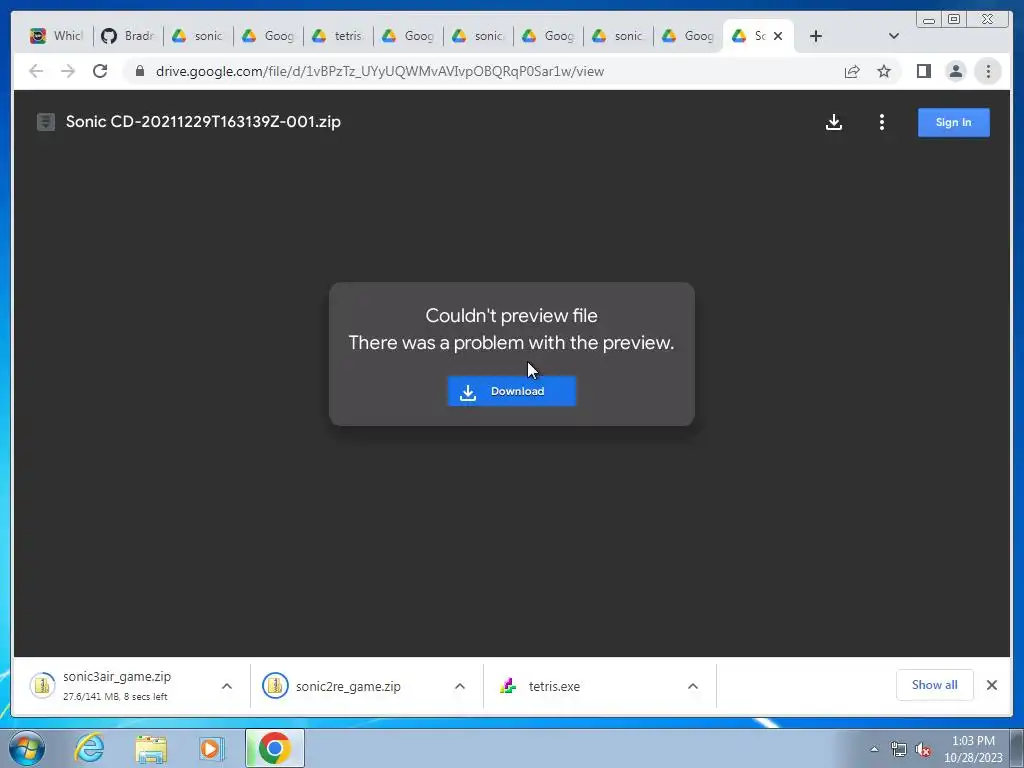This screenshot has width=1024, height=768.
Task: Show hidden tray icons arrow
Action: coord(874,749)
